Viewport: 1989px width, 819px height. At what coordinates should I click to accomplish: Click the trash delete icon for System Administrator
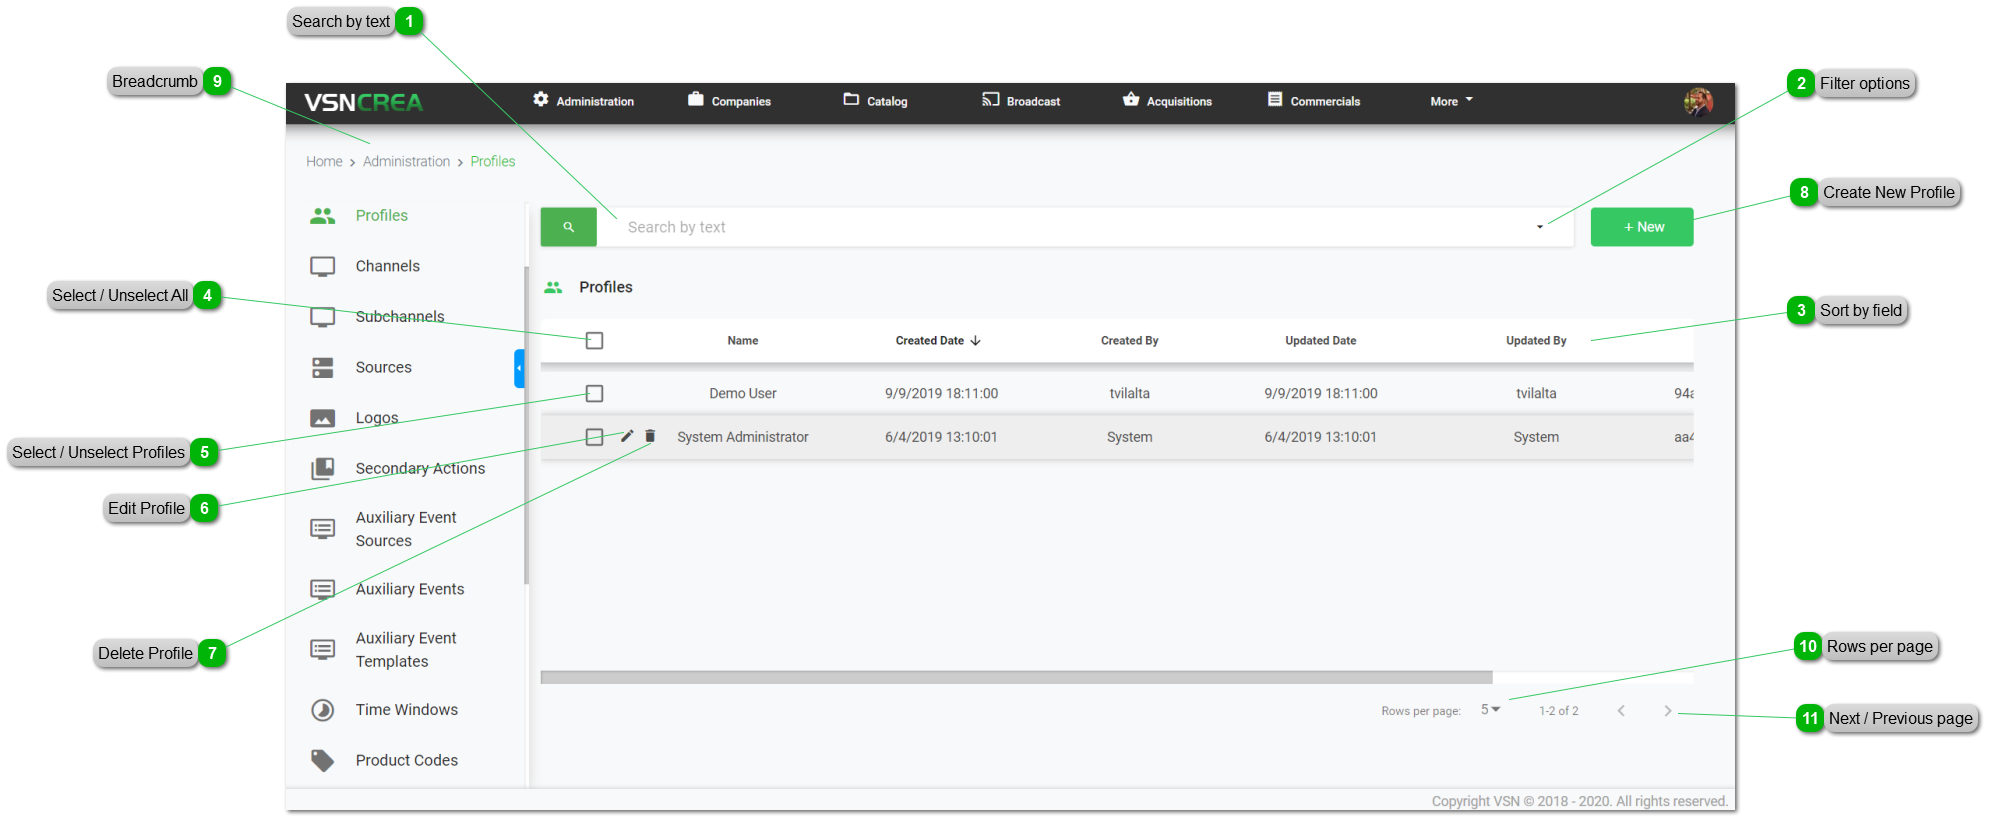[650, 436]
